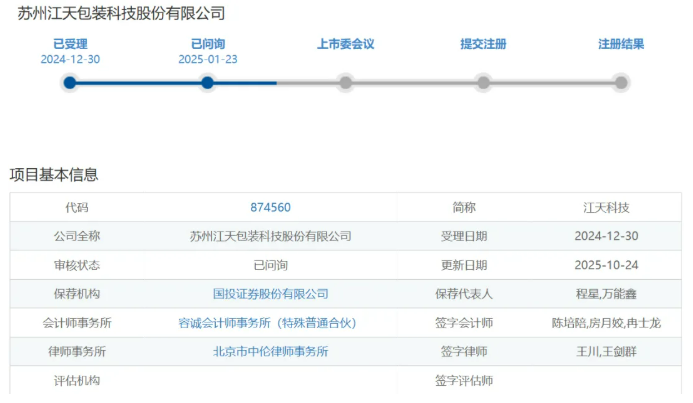The image size is (693, 403).
Task: Click the 已受理 timeline step dot
Action: tap(70, 83)
